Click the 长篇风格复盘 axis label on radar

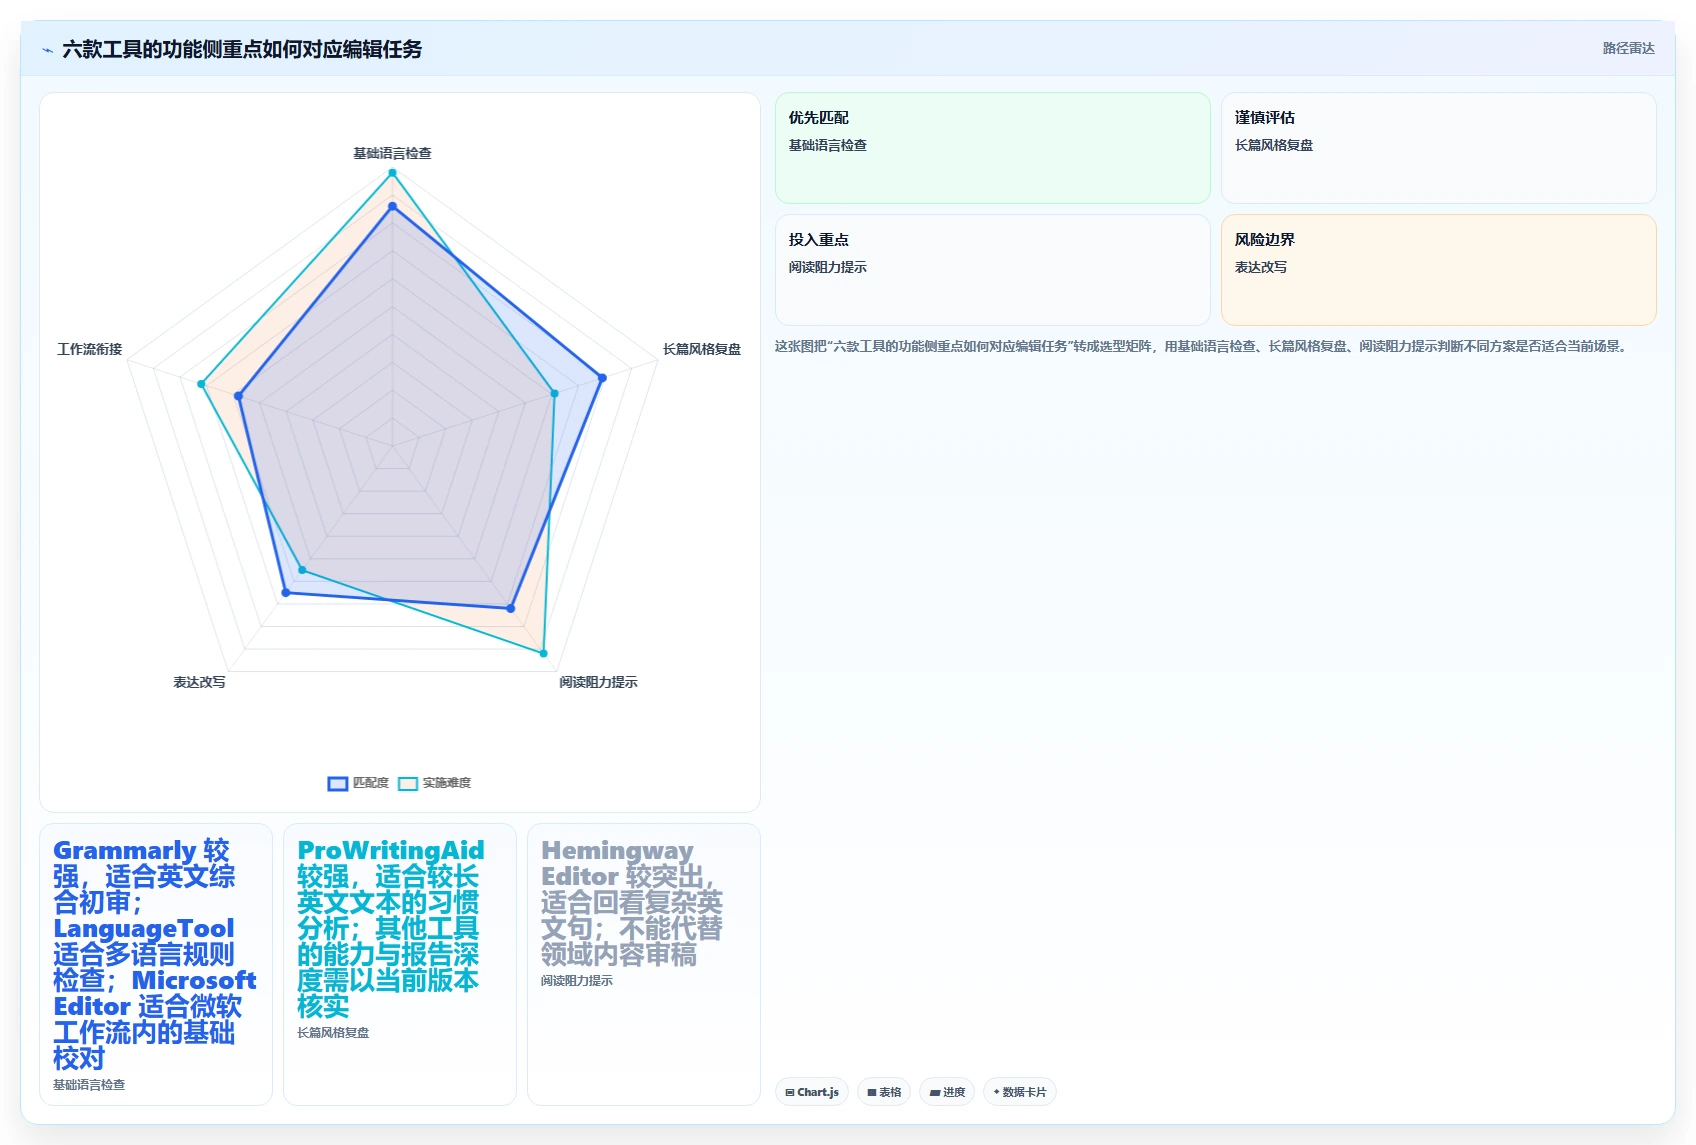[x=702, y=349]
